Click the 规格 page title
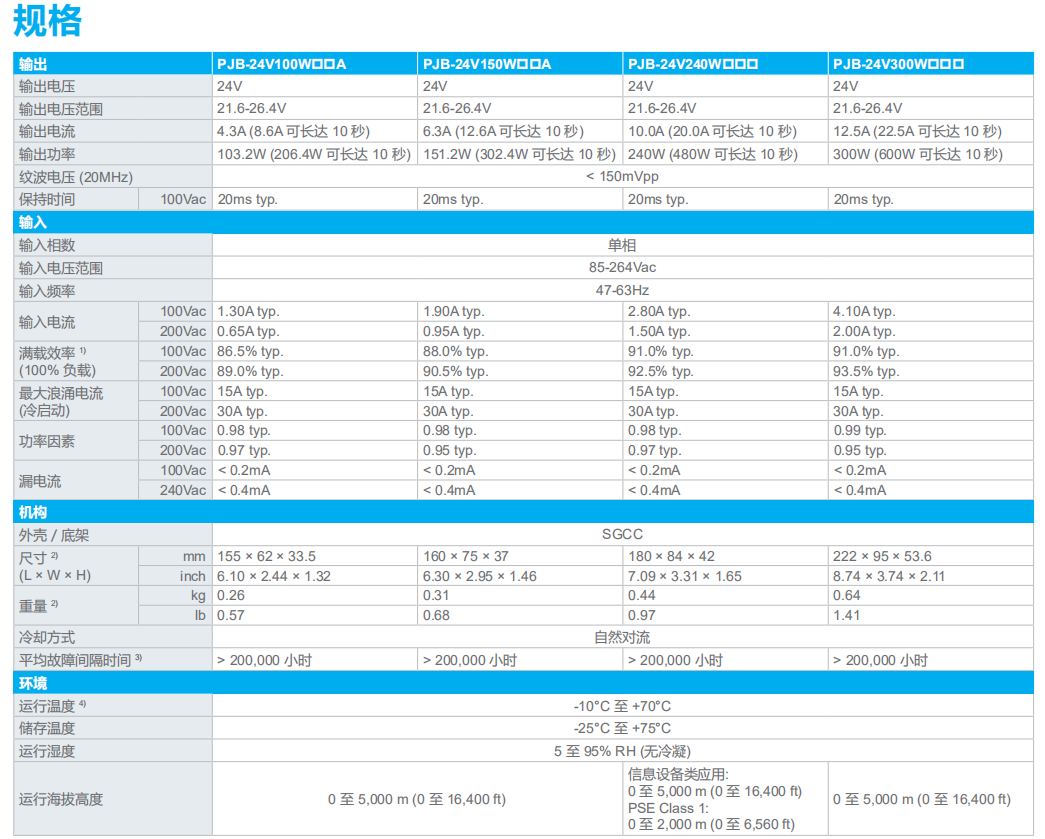The width and height of the screenshot is (1045, 839). 48,20
